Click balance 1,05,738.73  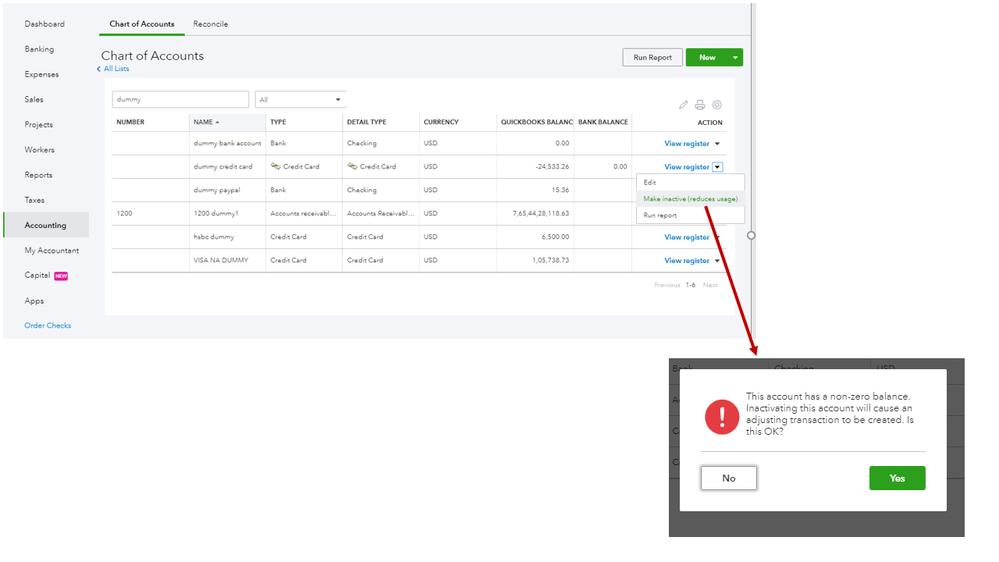(x=550, y=261)
